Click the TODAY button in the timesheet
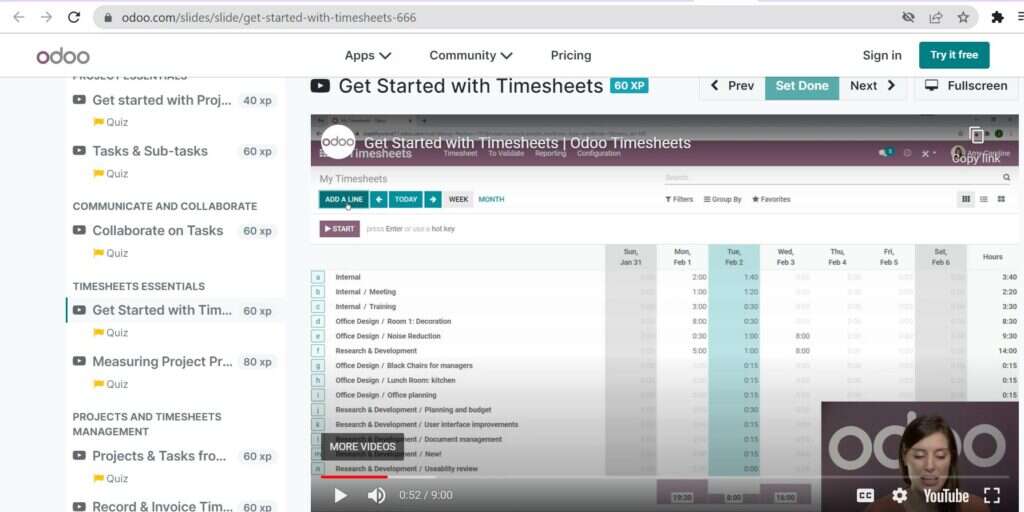Screen dimensions: 1024x512 (406, 199)
